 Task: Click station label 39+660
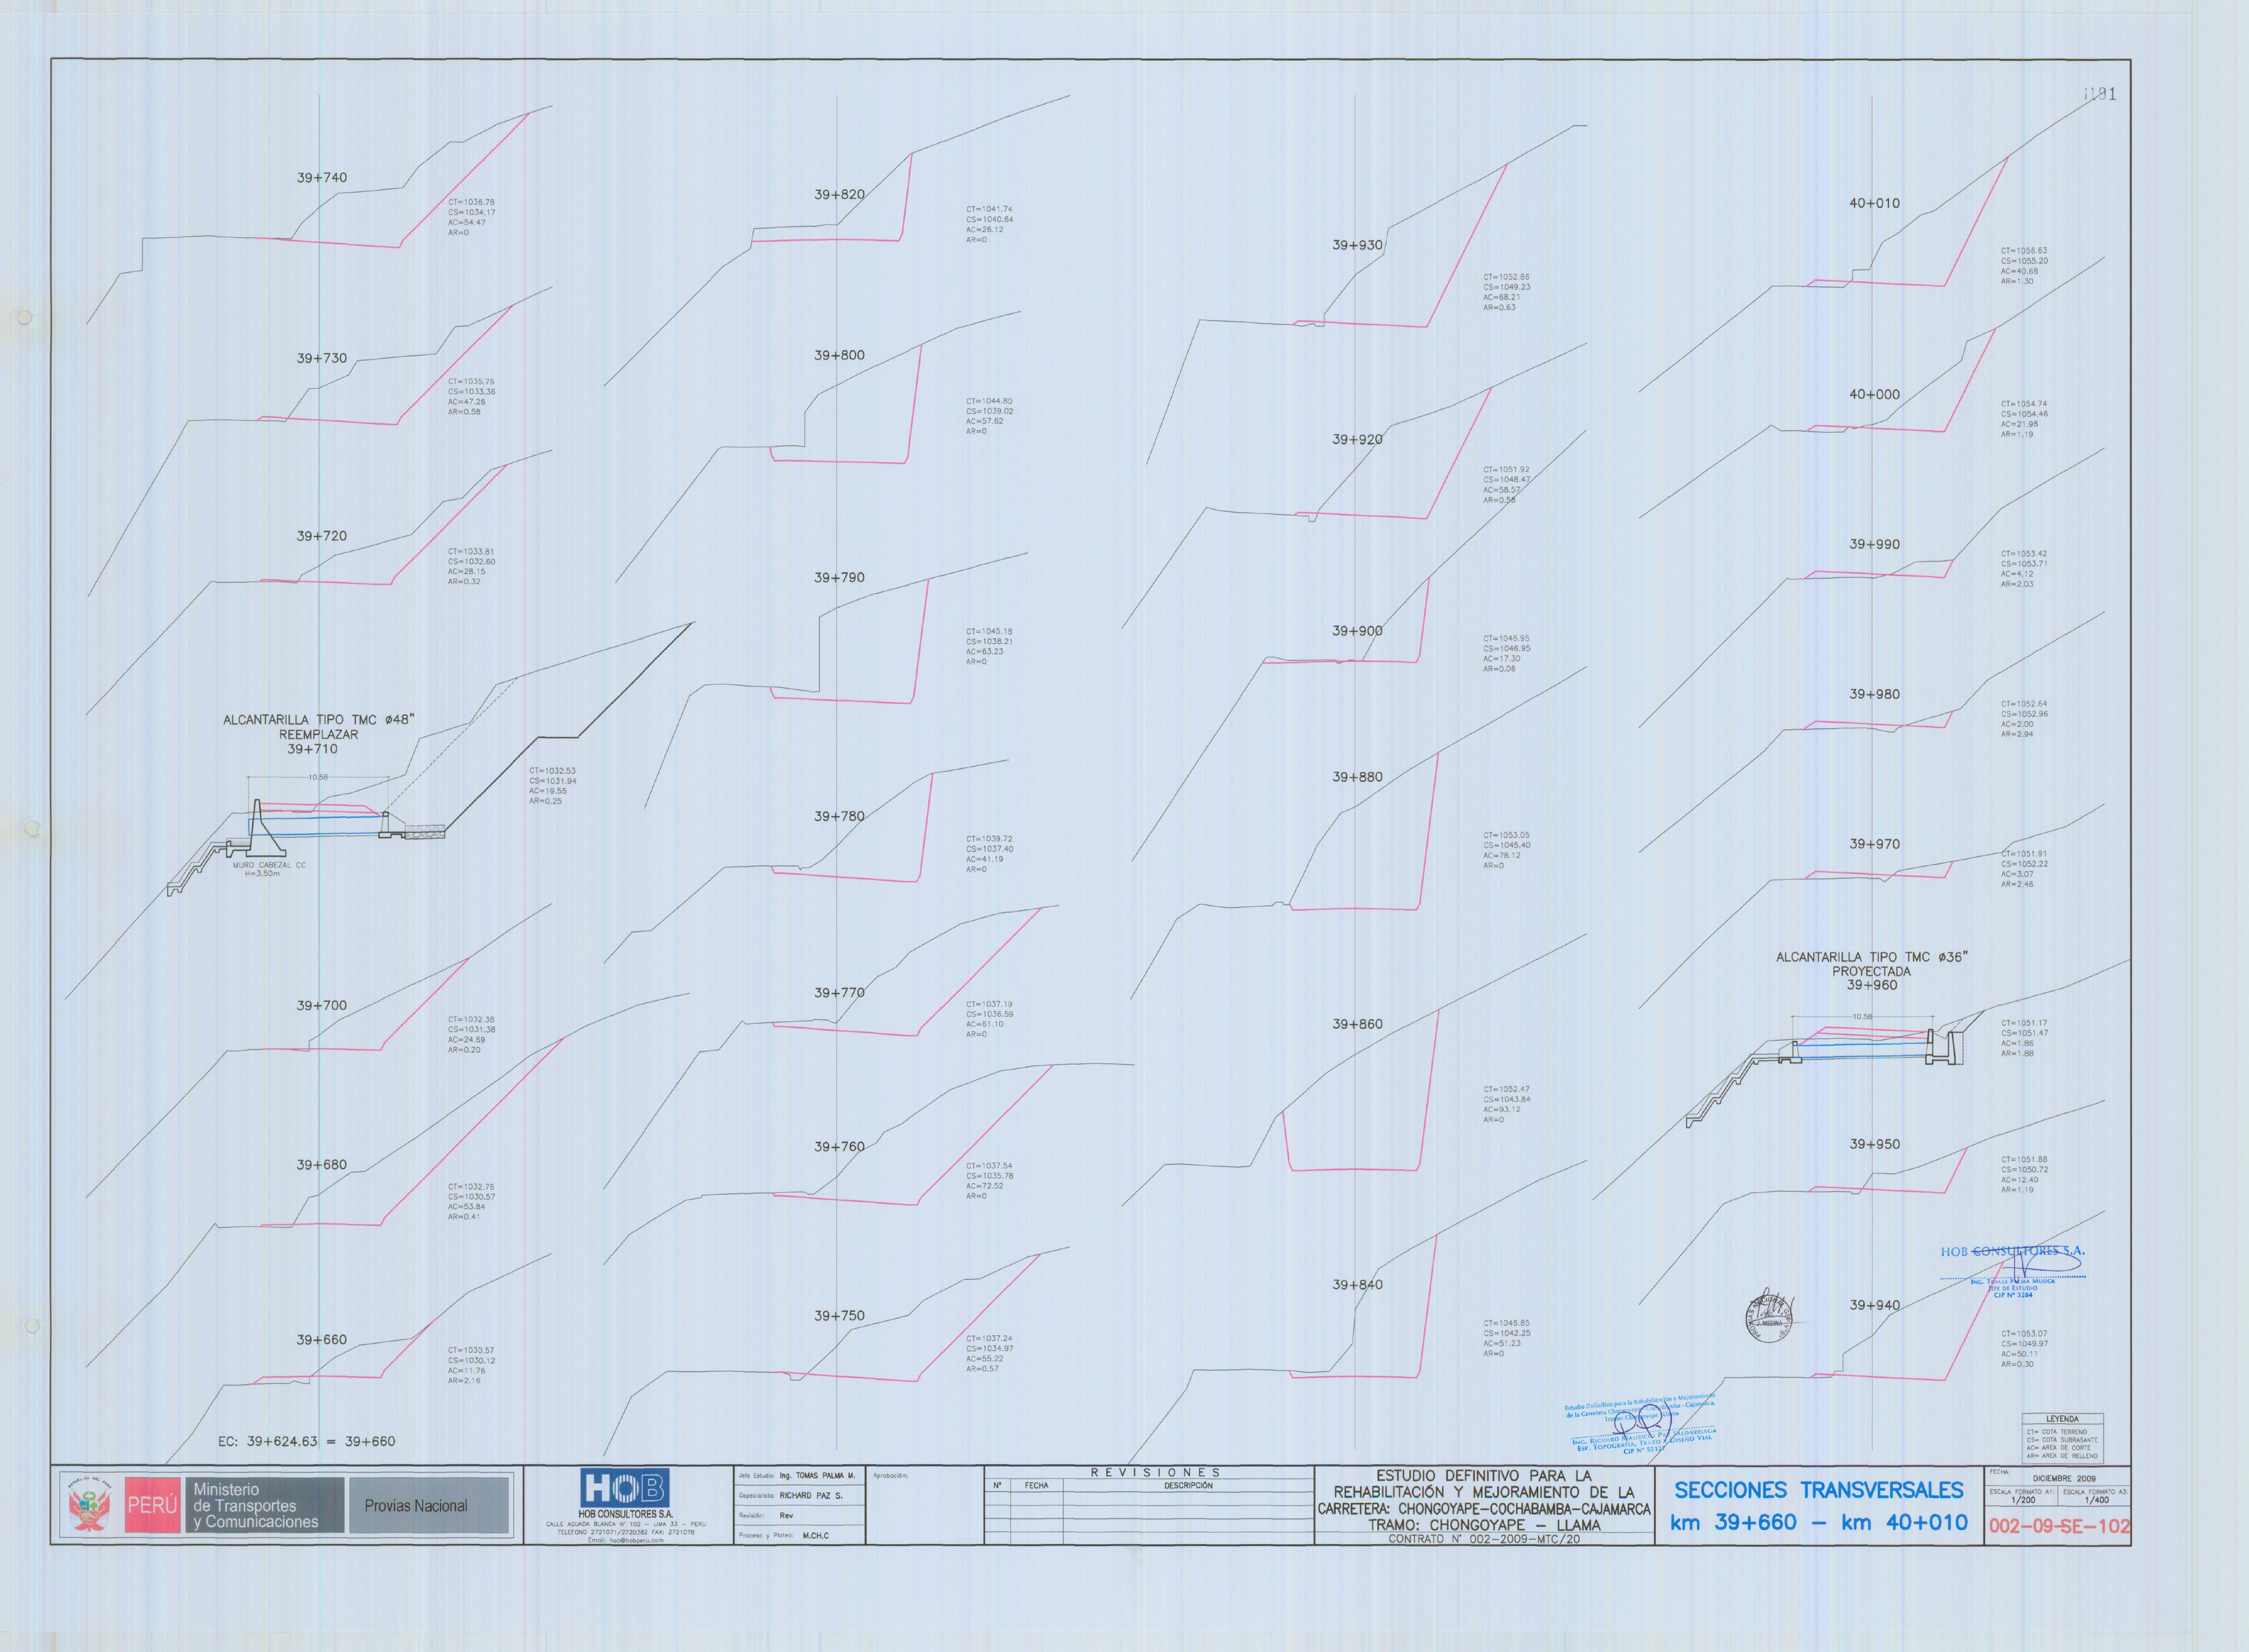click(x=322, y=1339)
